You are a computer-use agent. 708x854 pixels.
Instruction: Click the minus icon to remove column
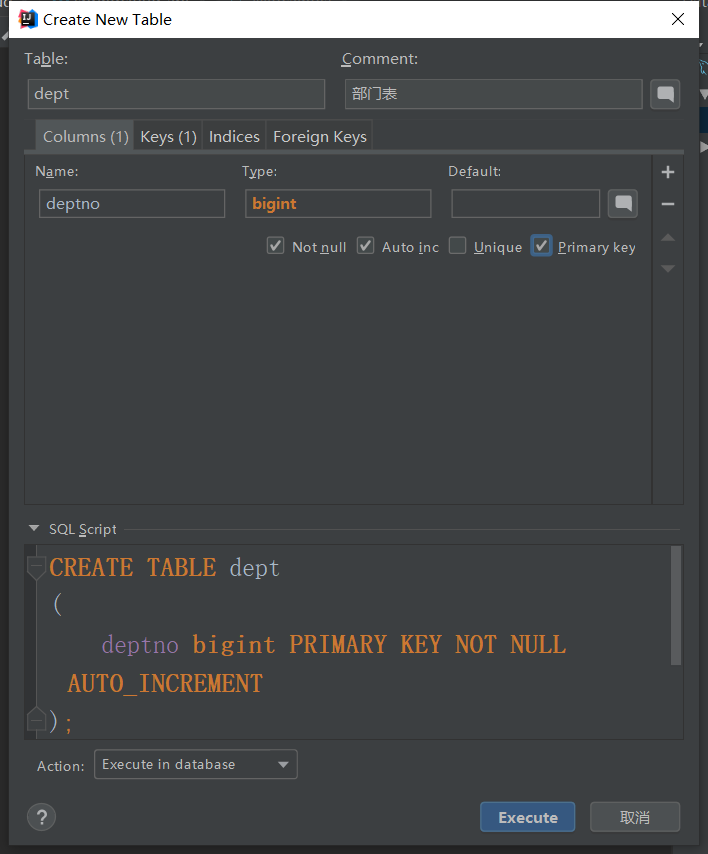(x=668, y=204)
